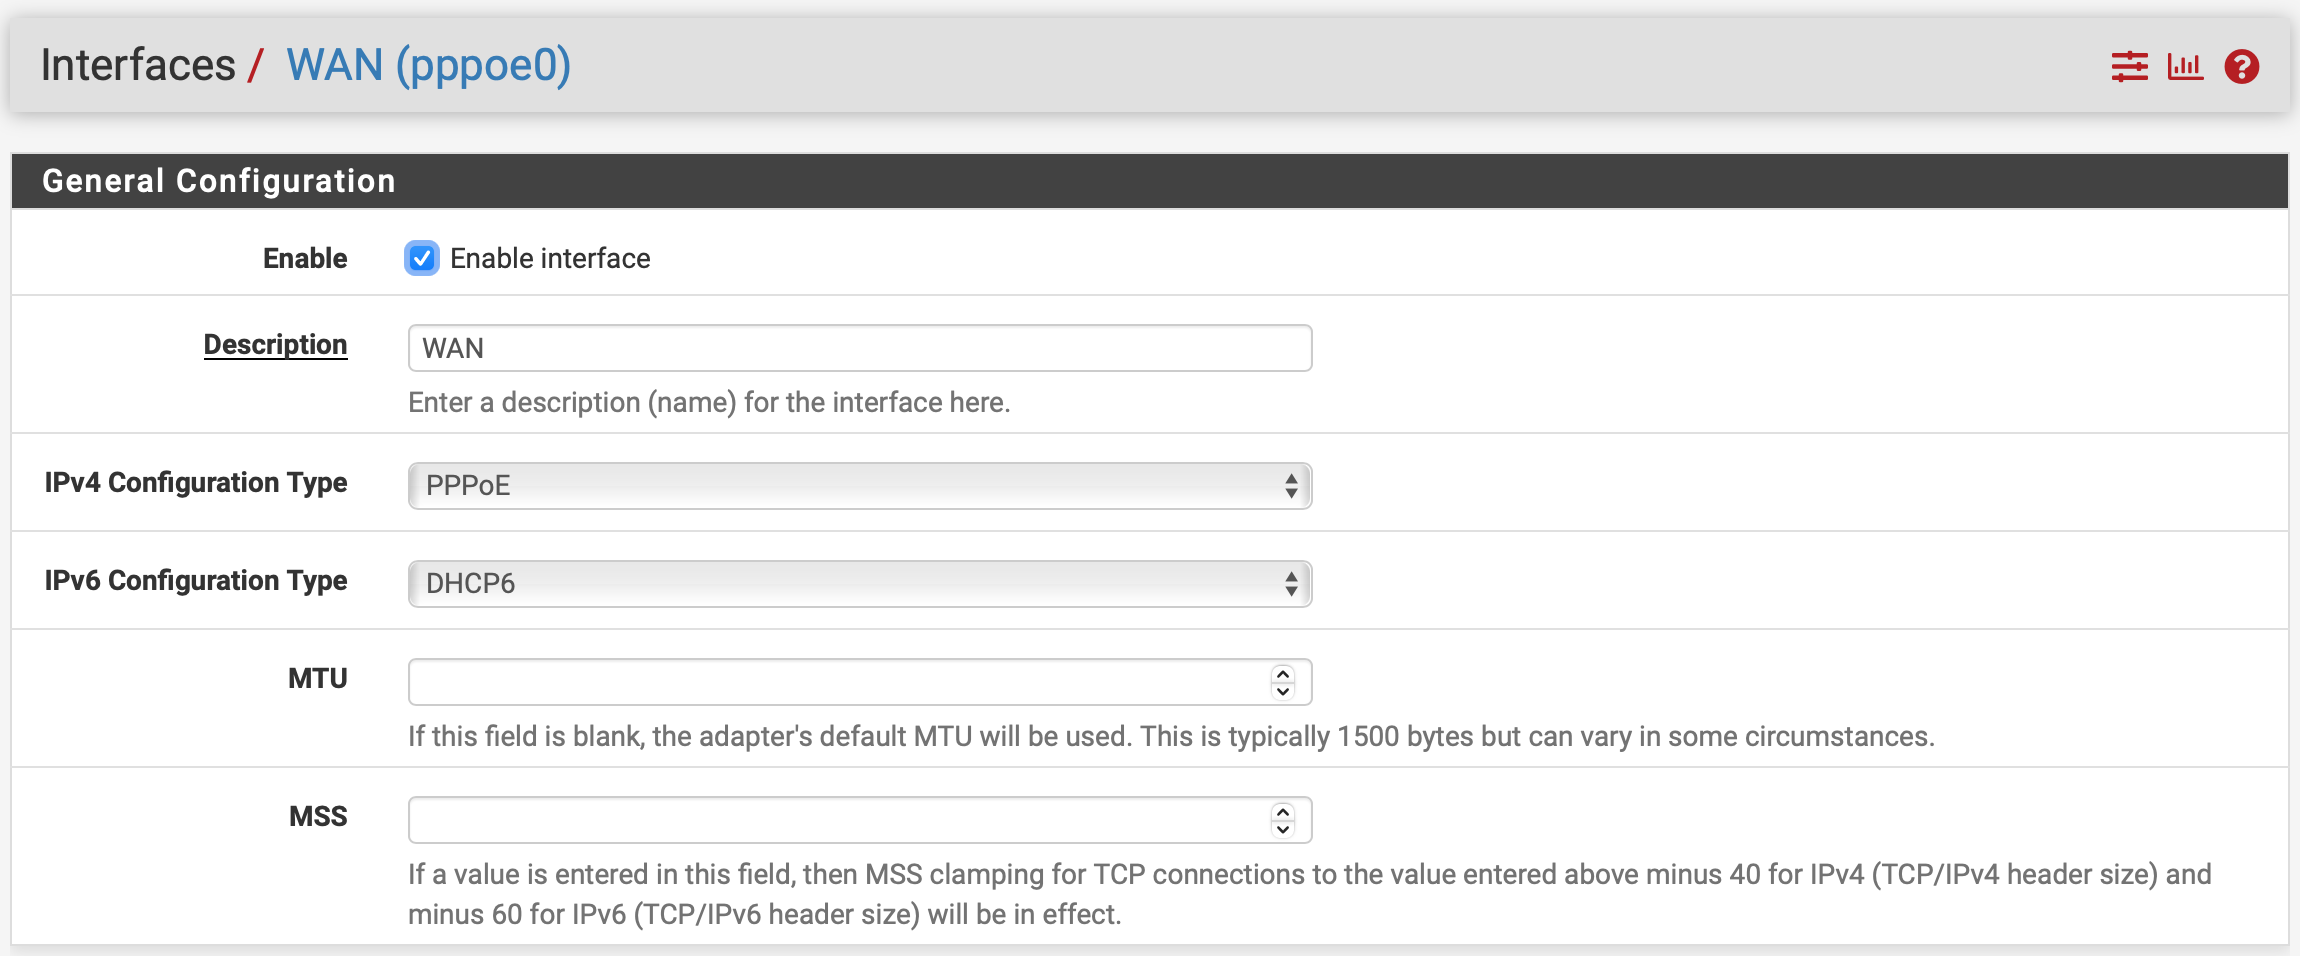Increment the MTU value stepper arrow
Image resolution: width=2300 pixels, height=956 pixels.
click(x=1281, y=674)
